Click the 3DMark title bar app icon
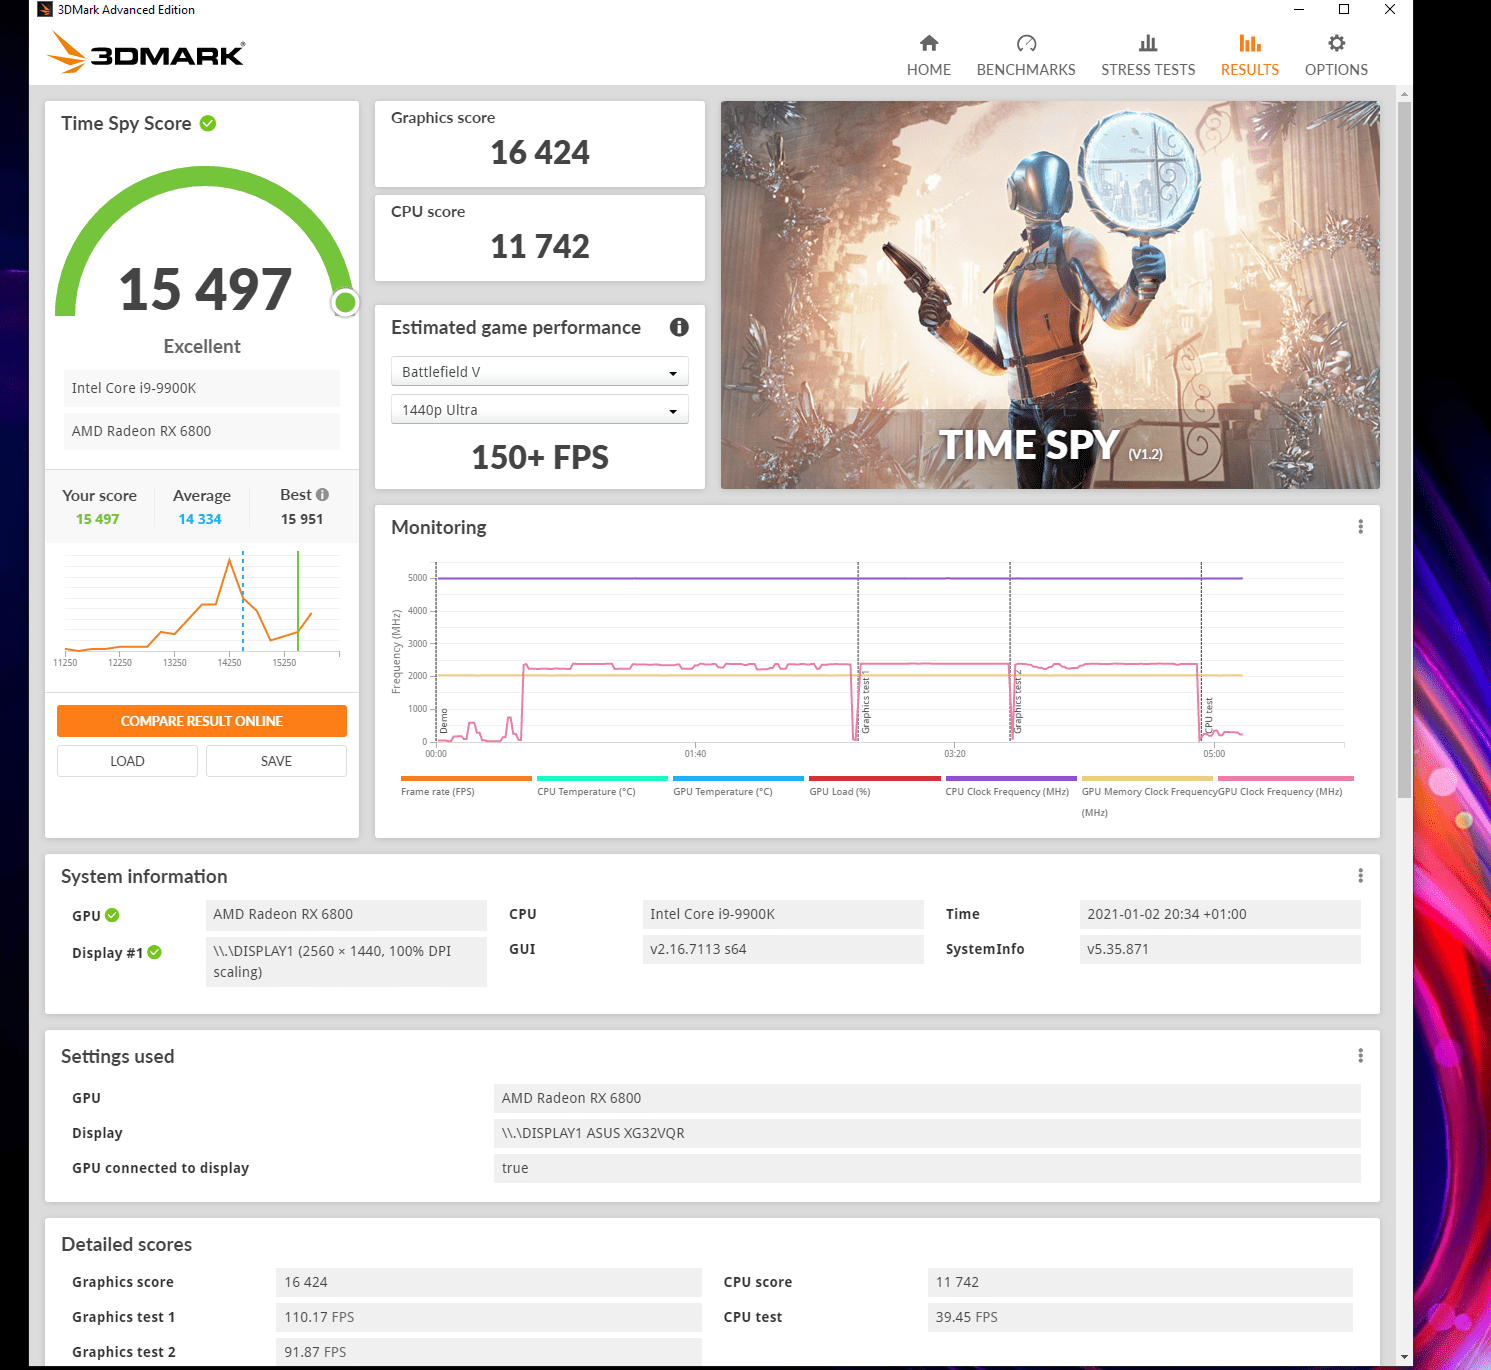 pos(45,10)
